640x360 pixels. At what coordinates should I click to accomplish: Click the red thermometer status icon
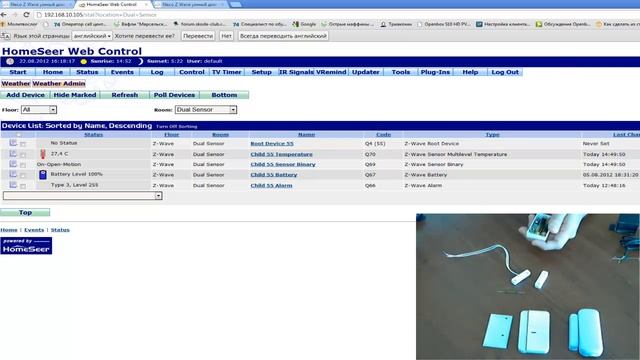coord(43,154)
